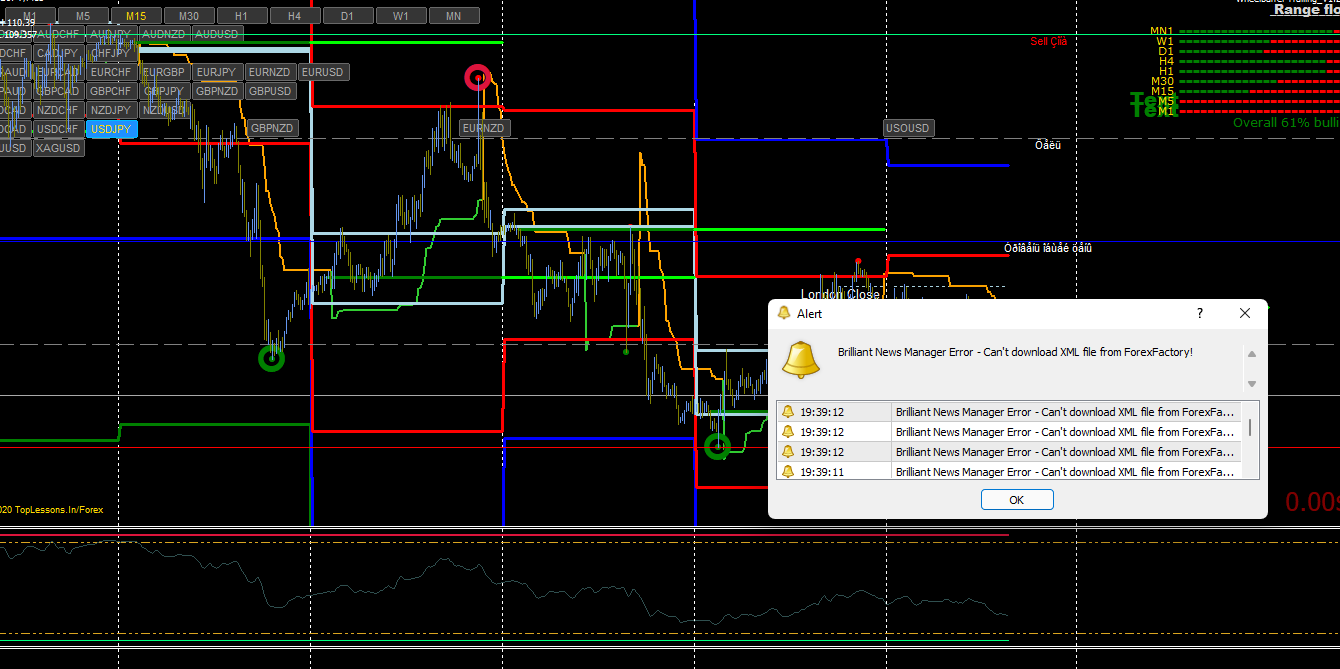Click the large golden bell alert icon
The width and height of the screenshot is (1340, 669).
[800, 360]
